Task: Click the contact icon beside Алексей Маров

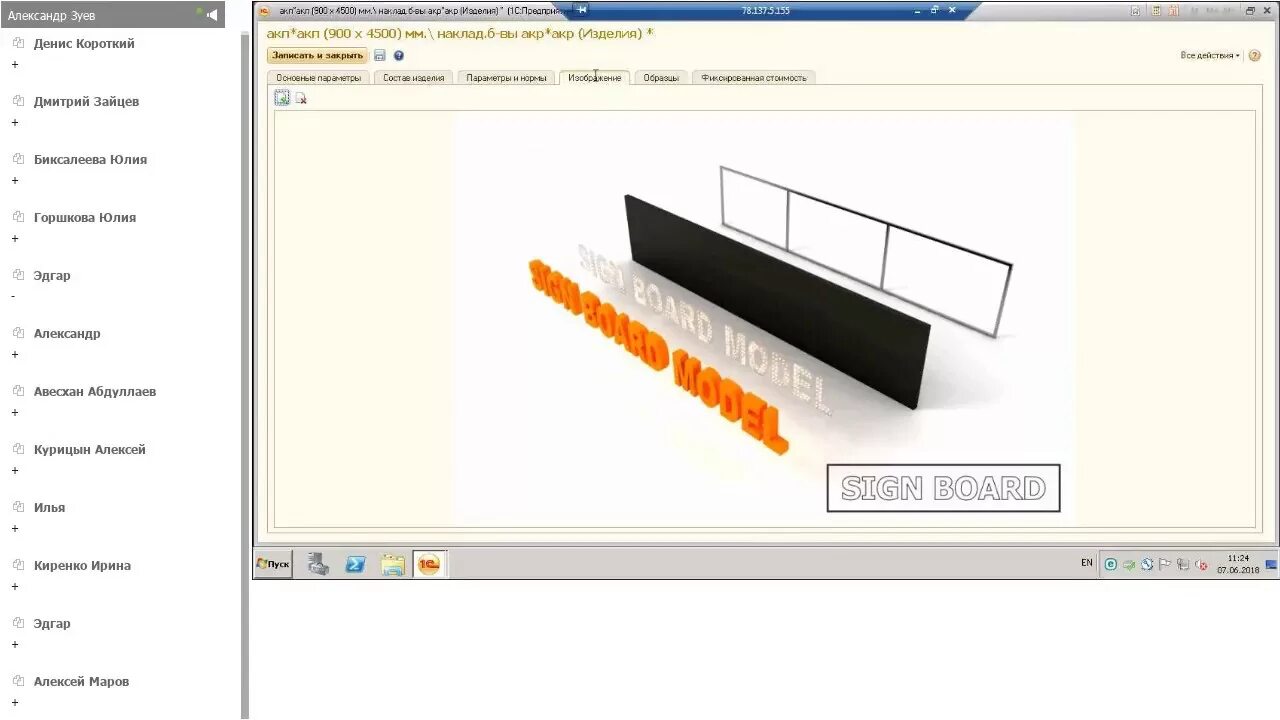Action: (18, 681)
